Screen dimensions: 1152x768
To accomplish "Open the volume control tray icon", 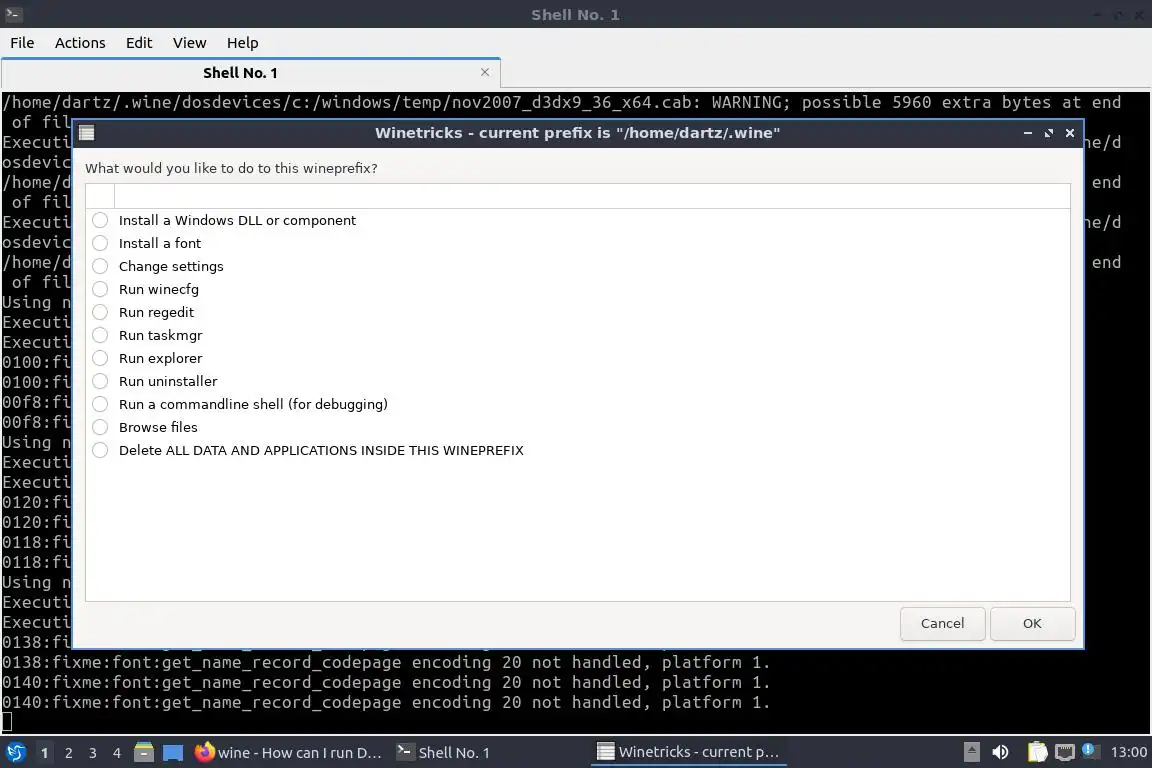I will (1000, 752).
